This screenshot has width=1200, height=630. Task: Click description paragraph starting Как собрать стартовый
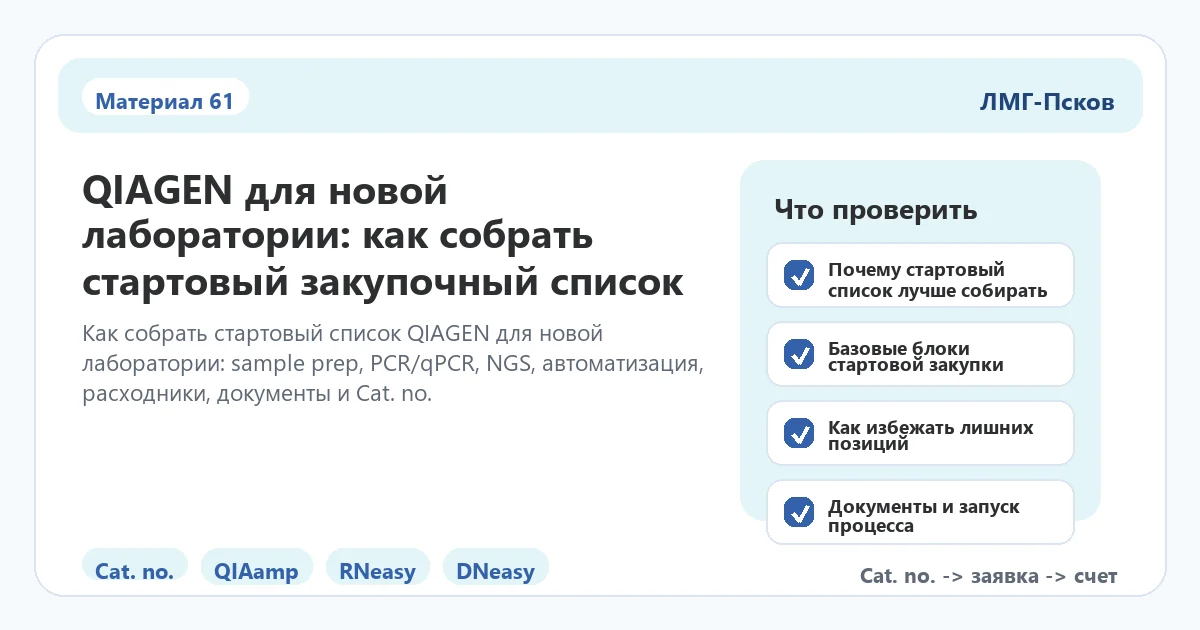tap(394, 363)
